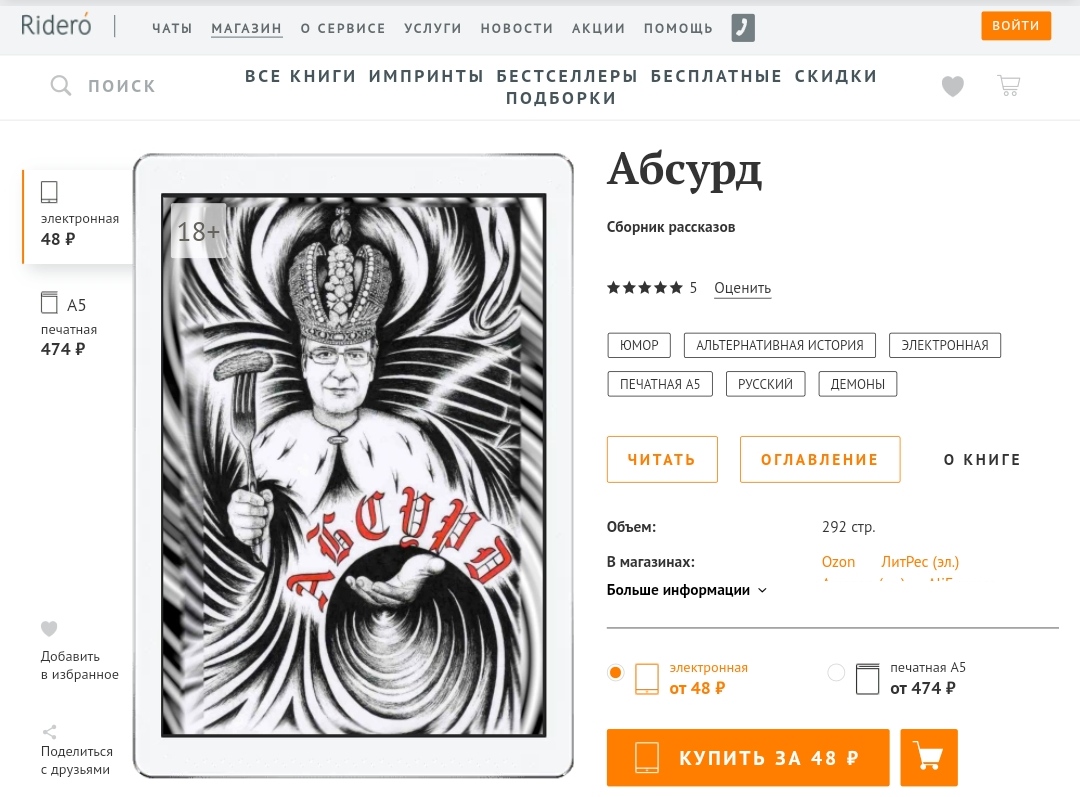Click the phone call icon in header

(742, 28)
